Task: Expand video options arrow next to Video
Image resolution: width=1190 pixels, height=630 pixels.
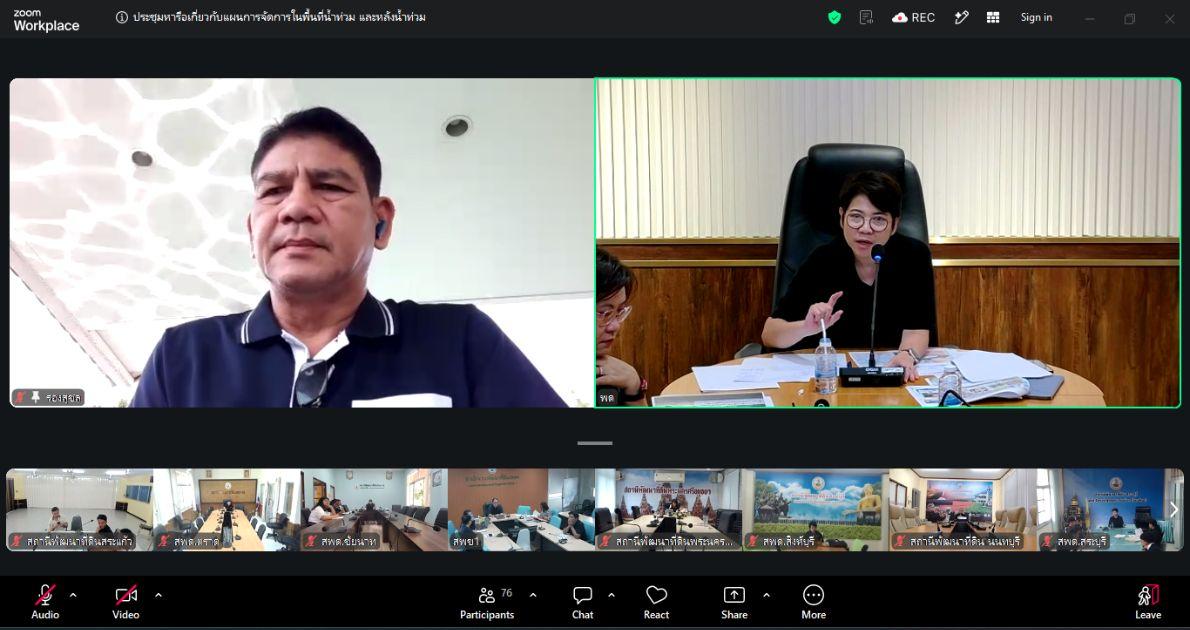Action: (158, 595)
